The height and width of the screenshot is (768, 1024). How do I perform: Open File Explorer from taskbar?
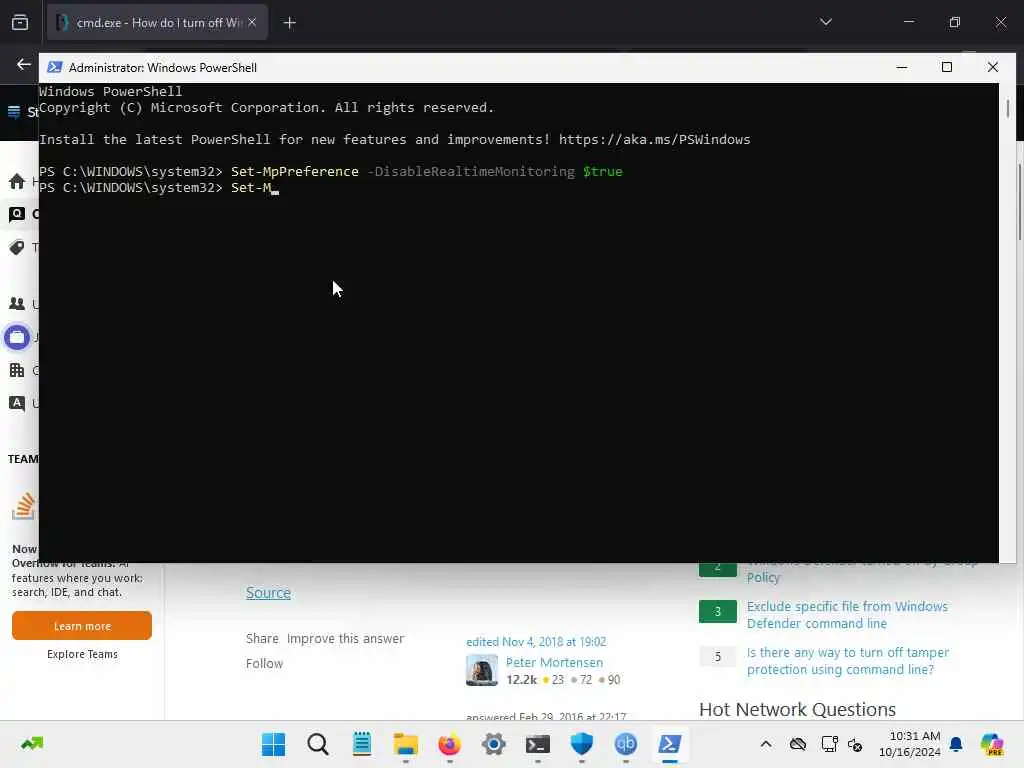click(x=406, y=744)
